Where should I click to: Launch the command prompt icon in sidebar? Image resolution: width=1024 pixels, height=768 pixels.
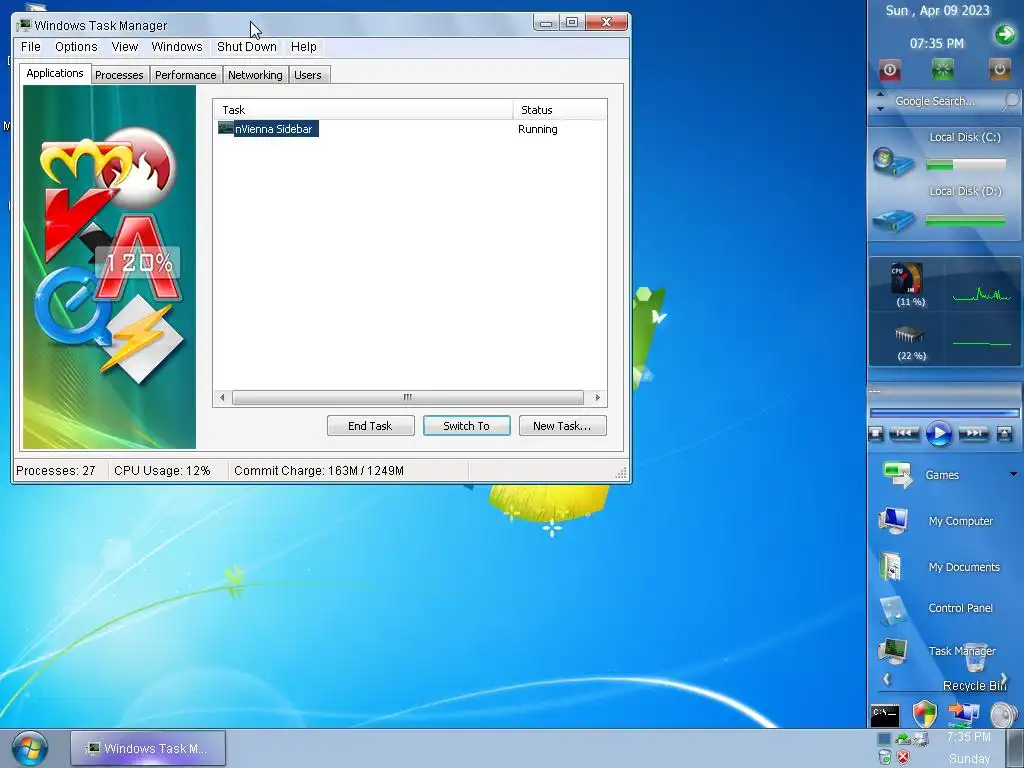pyautogui.click(x=885, y=715)
